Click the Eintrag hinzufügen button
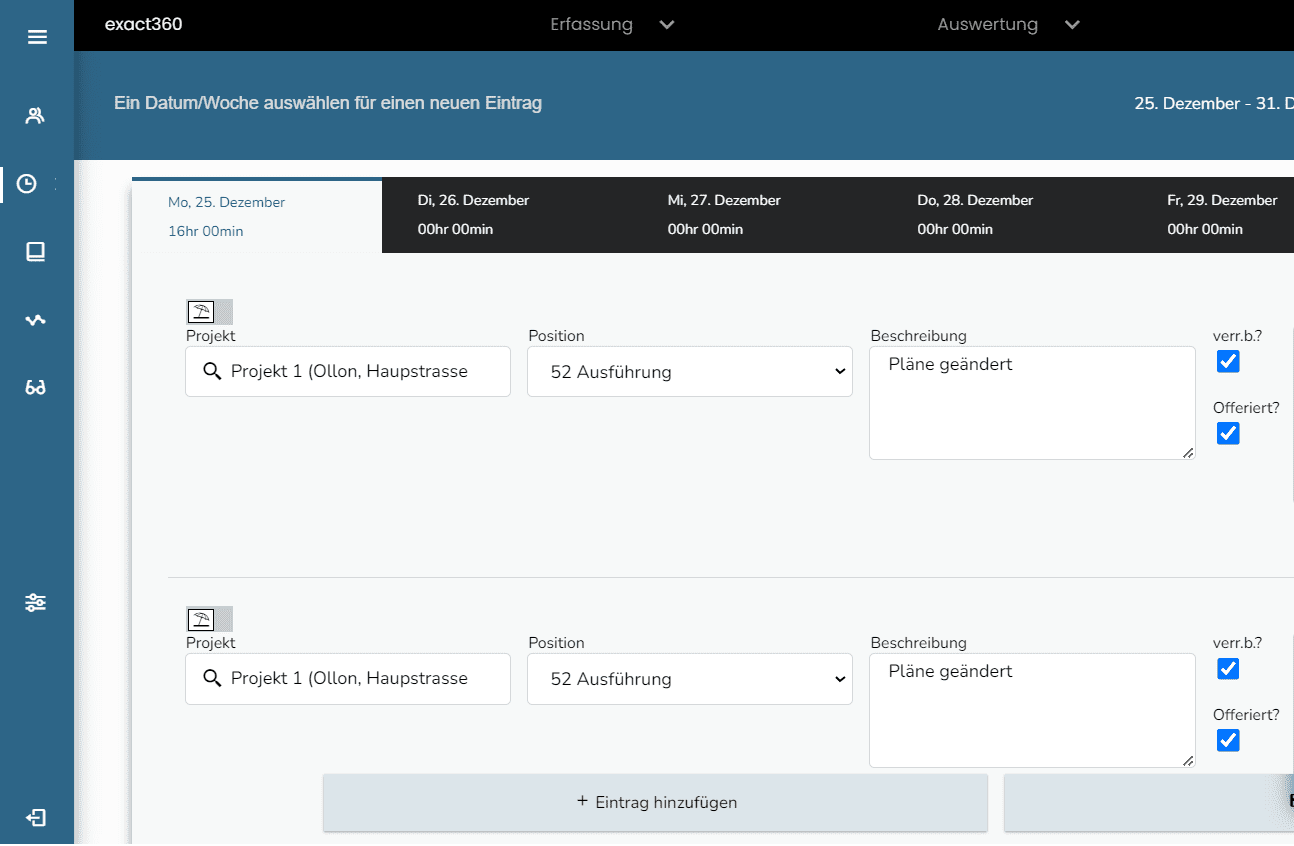Viewport: 1294px width, 846px height. point(655,802)
